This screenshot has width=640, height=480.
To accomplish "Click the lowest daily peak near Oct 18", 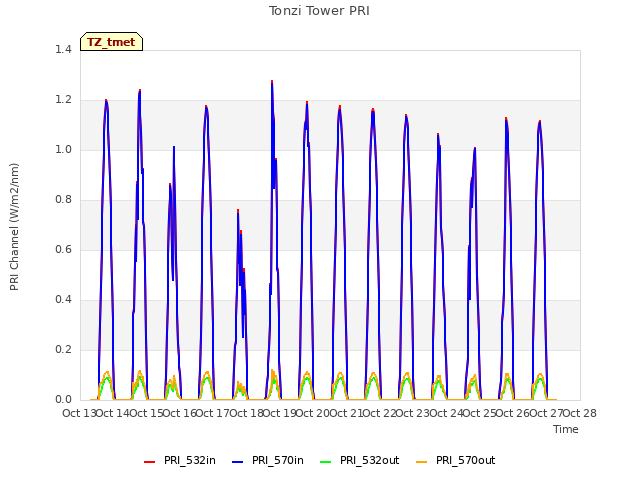I will [x=238, y=211].
